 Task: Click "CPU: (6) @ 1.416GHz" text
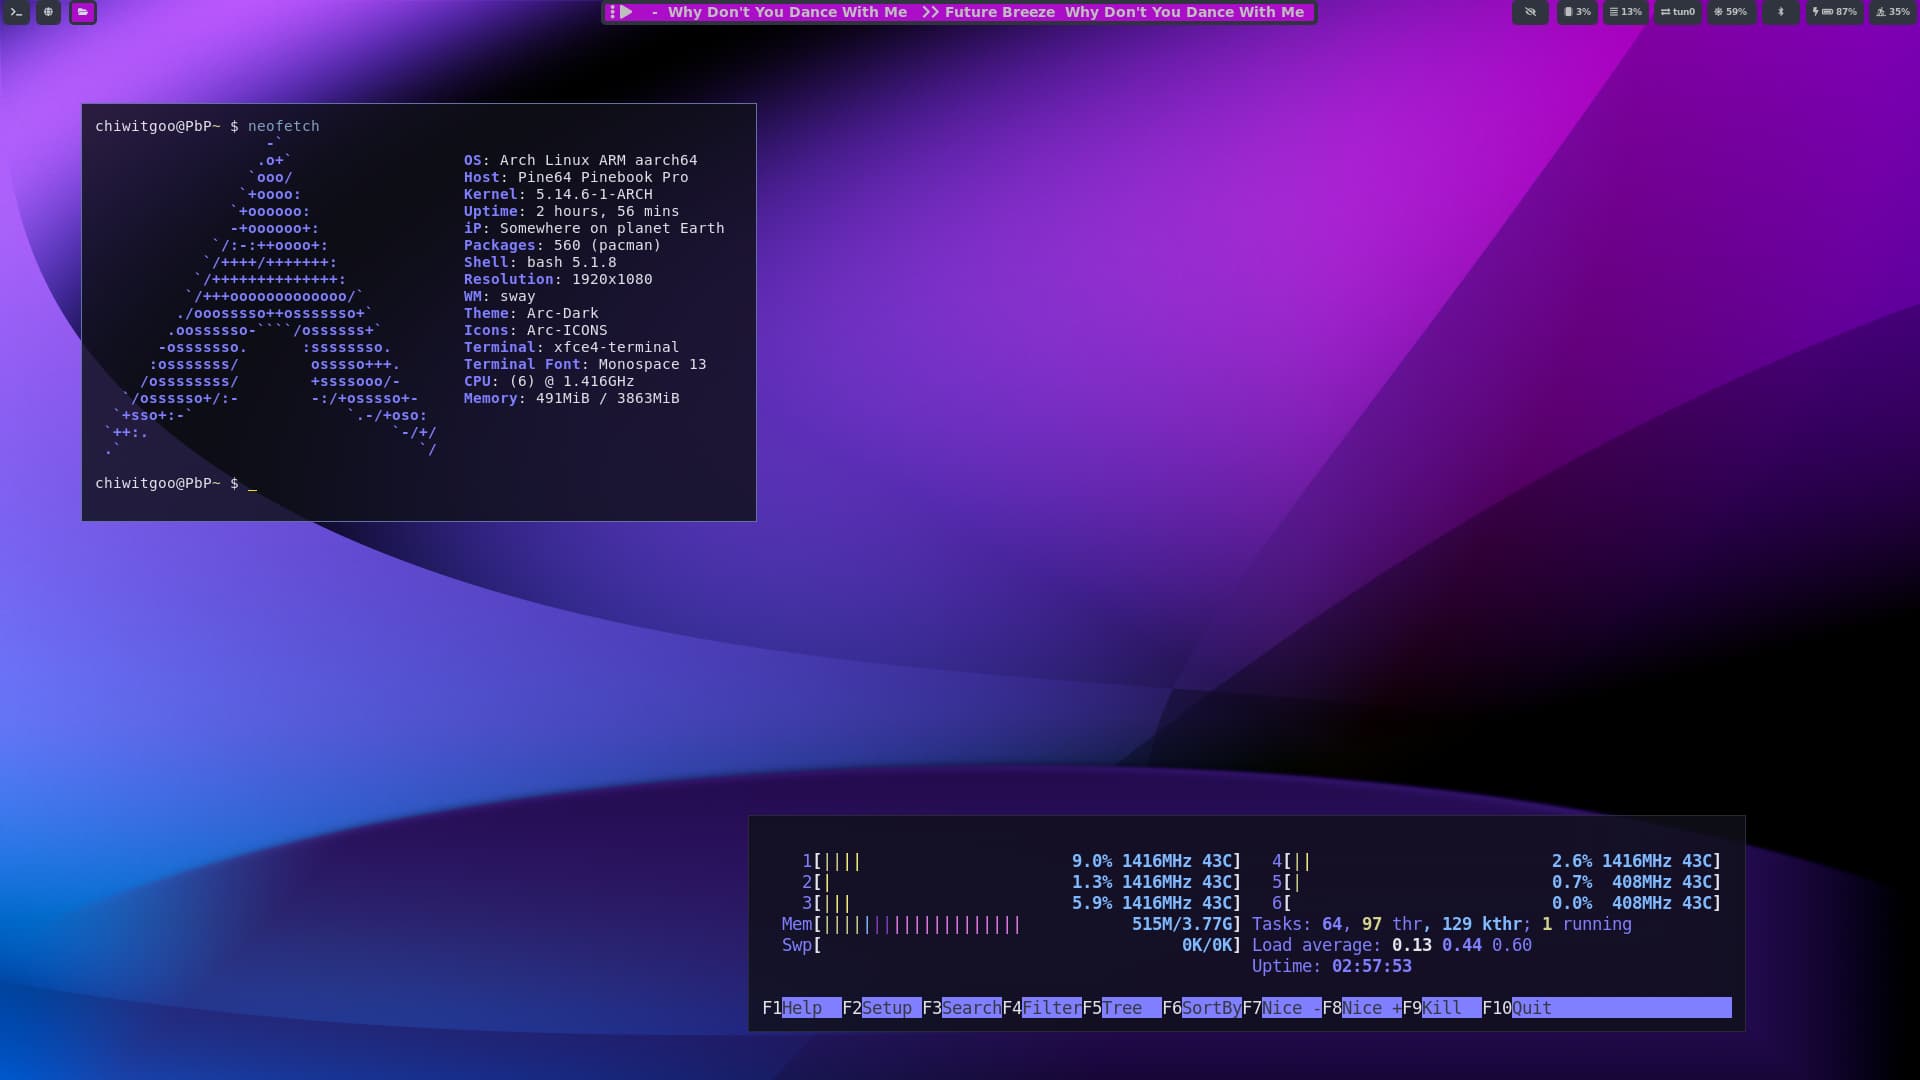[x=549, y=381]
